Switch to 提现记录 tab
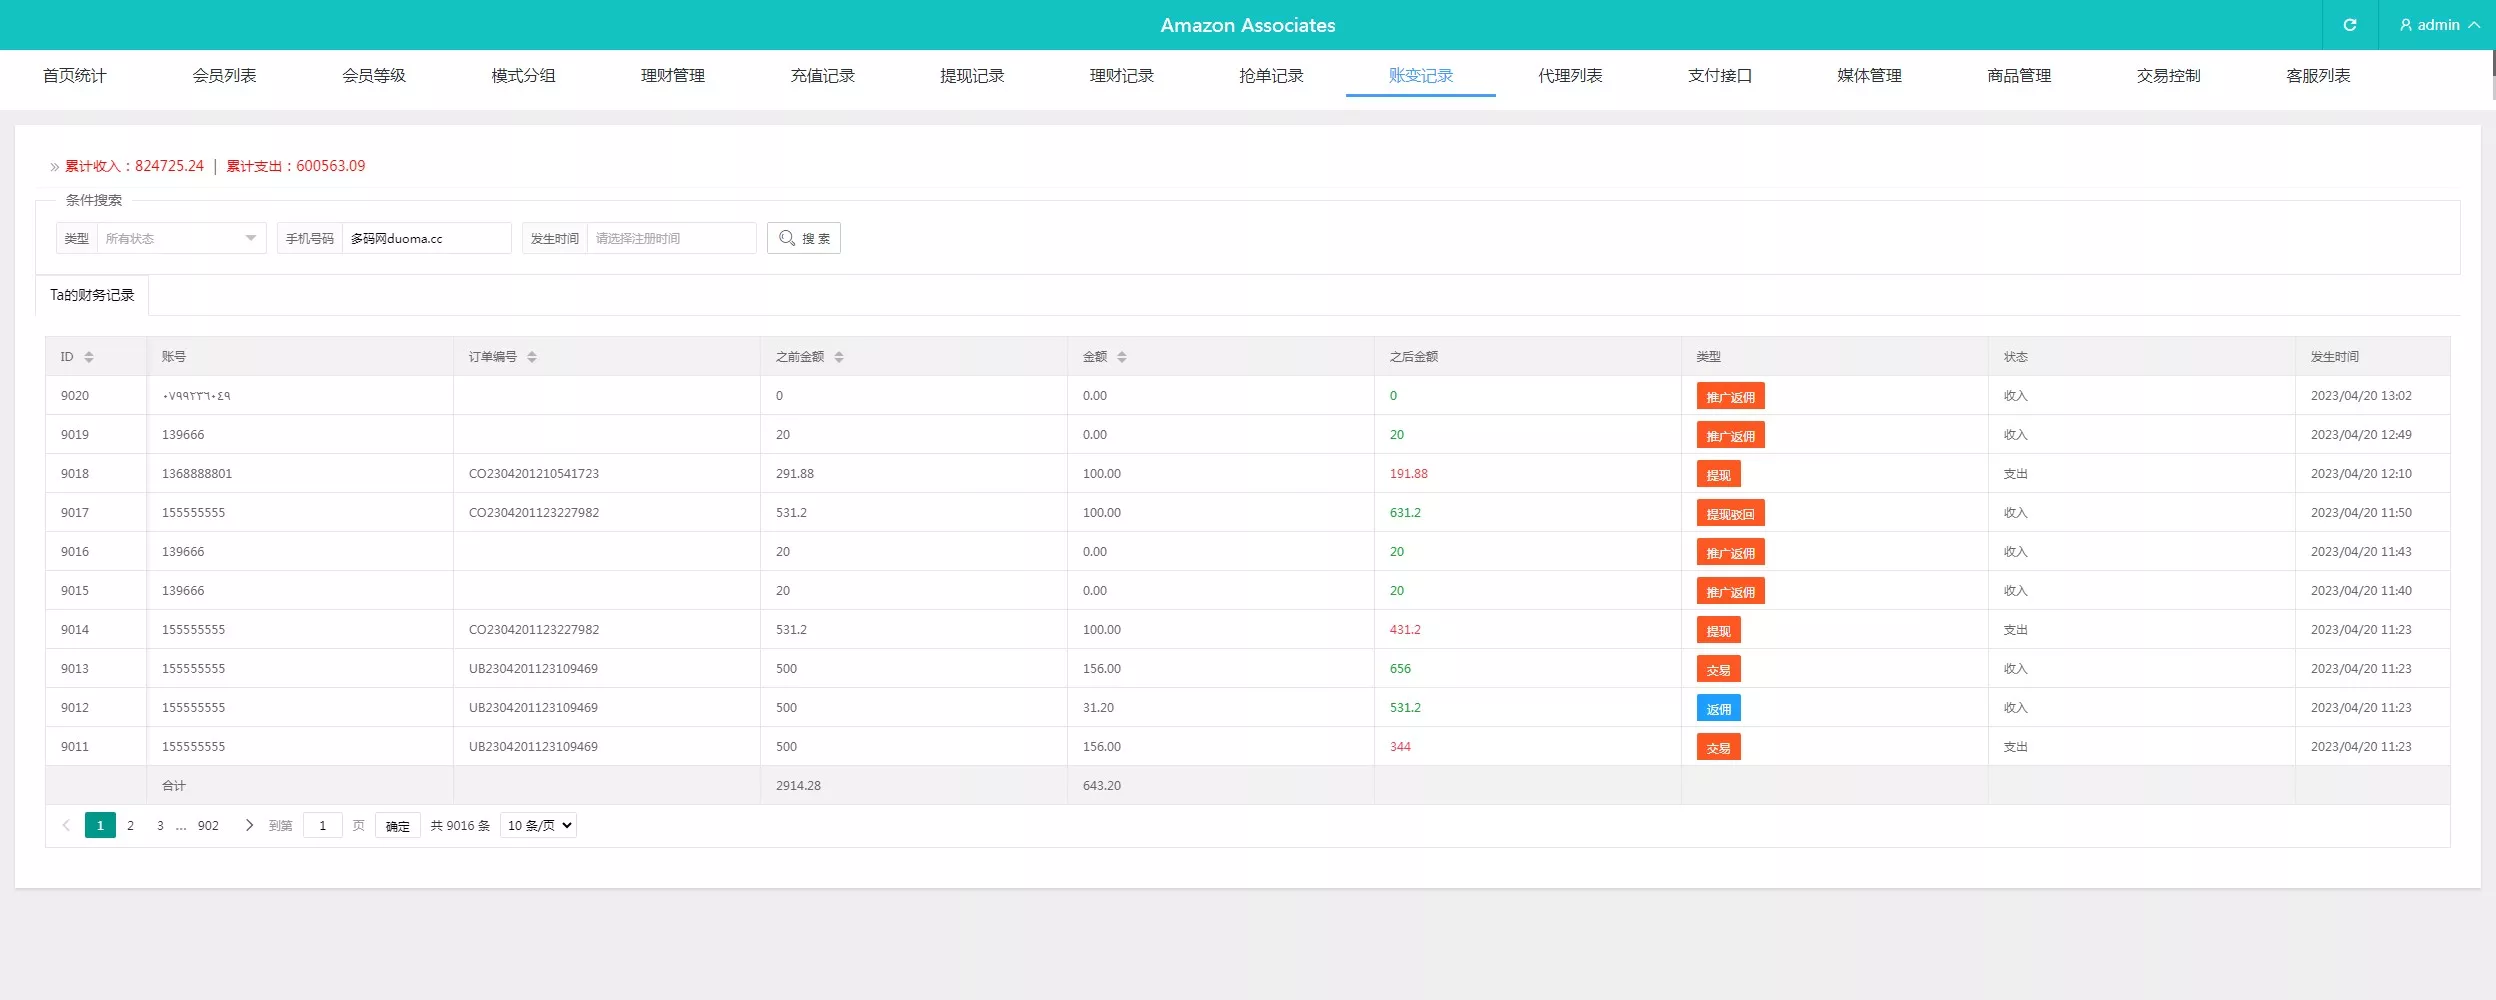Viewport: 2496px width, 1000px height. pyautogui.click(x=971, y=76)
